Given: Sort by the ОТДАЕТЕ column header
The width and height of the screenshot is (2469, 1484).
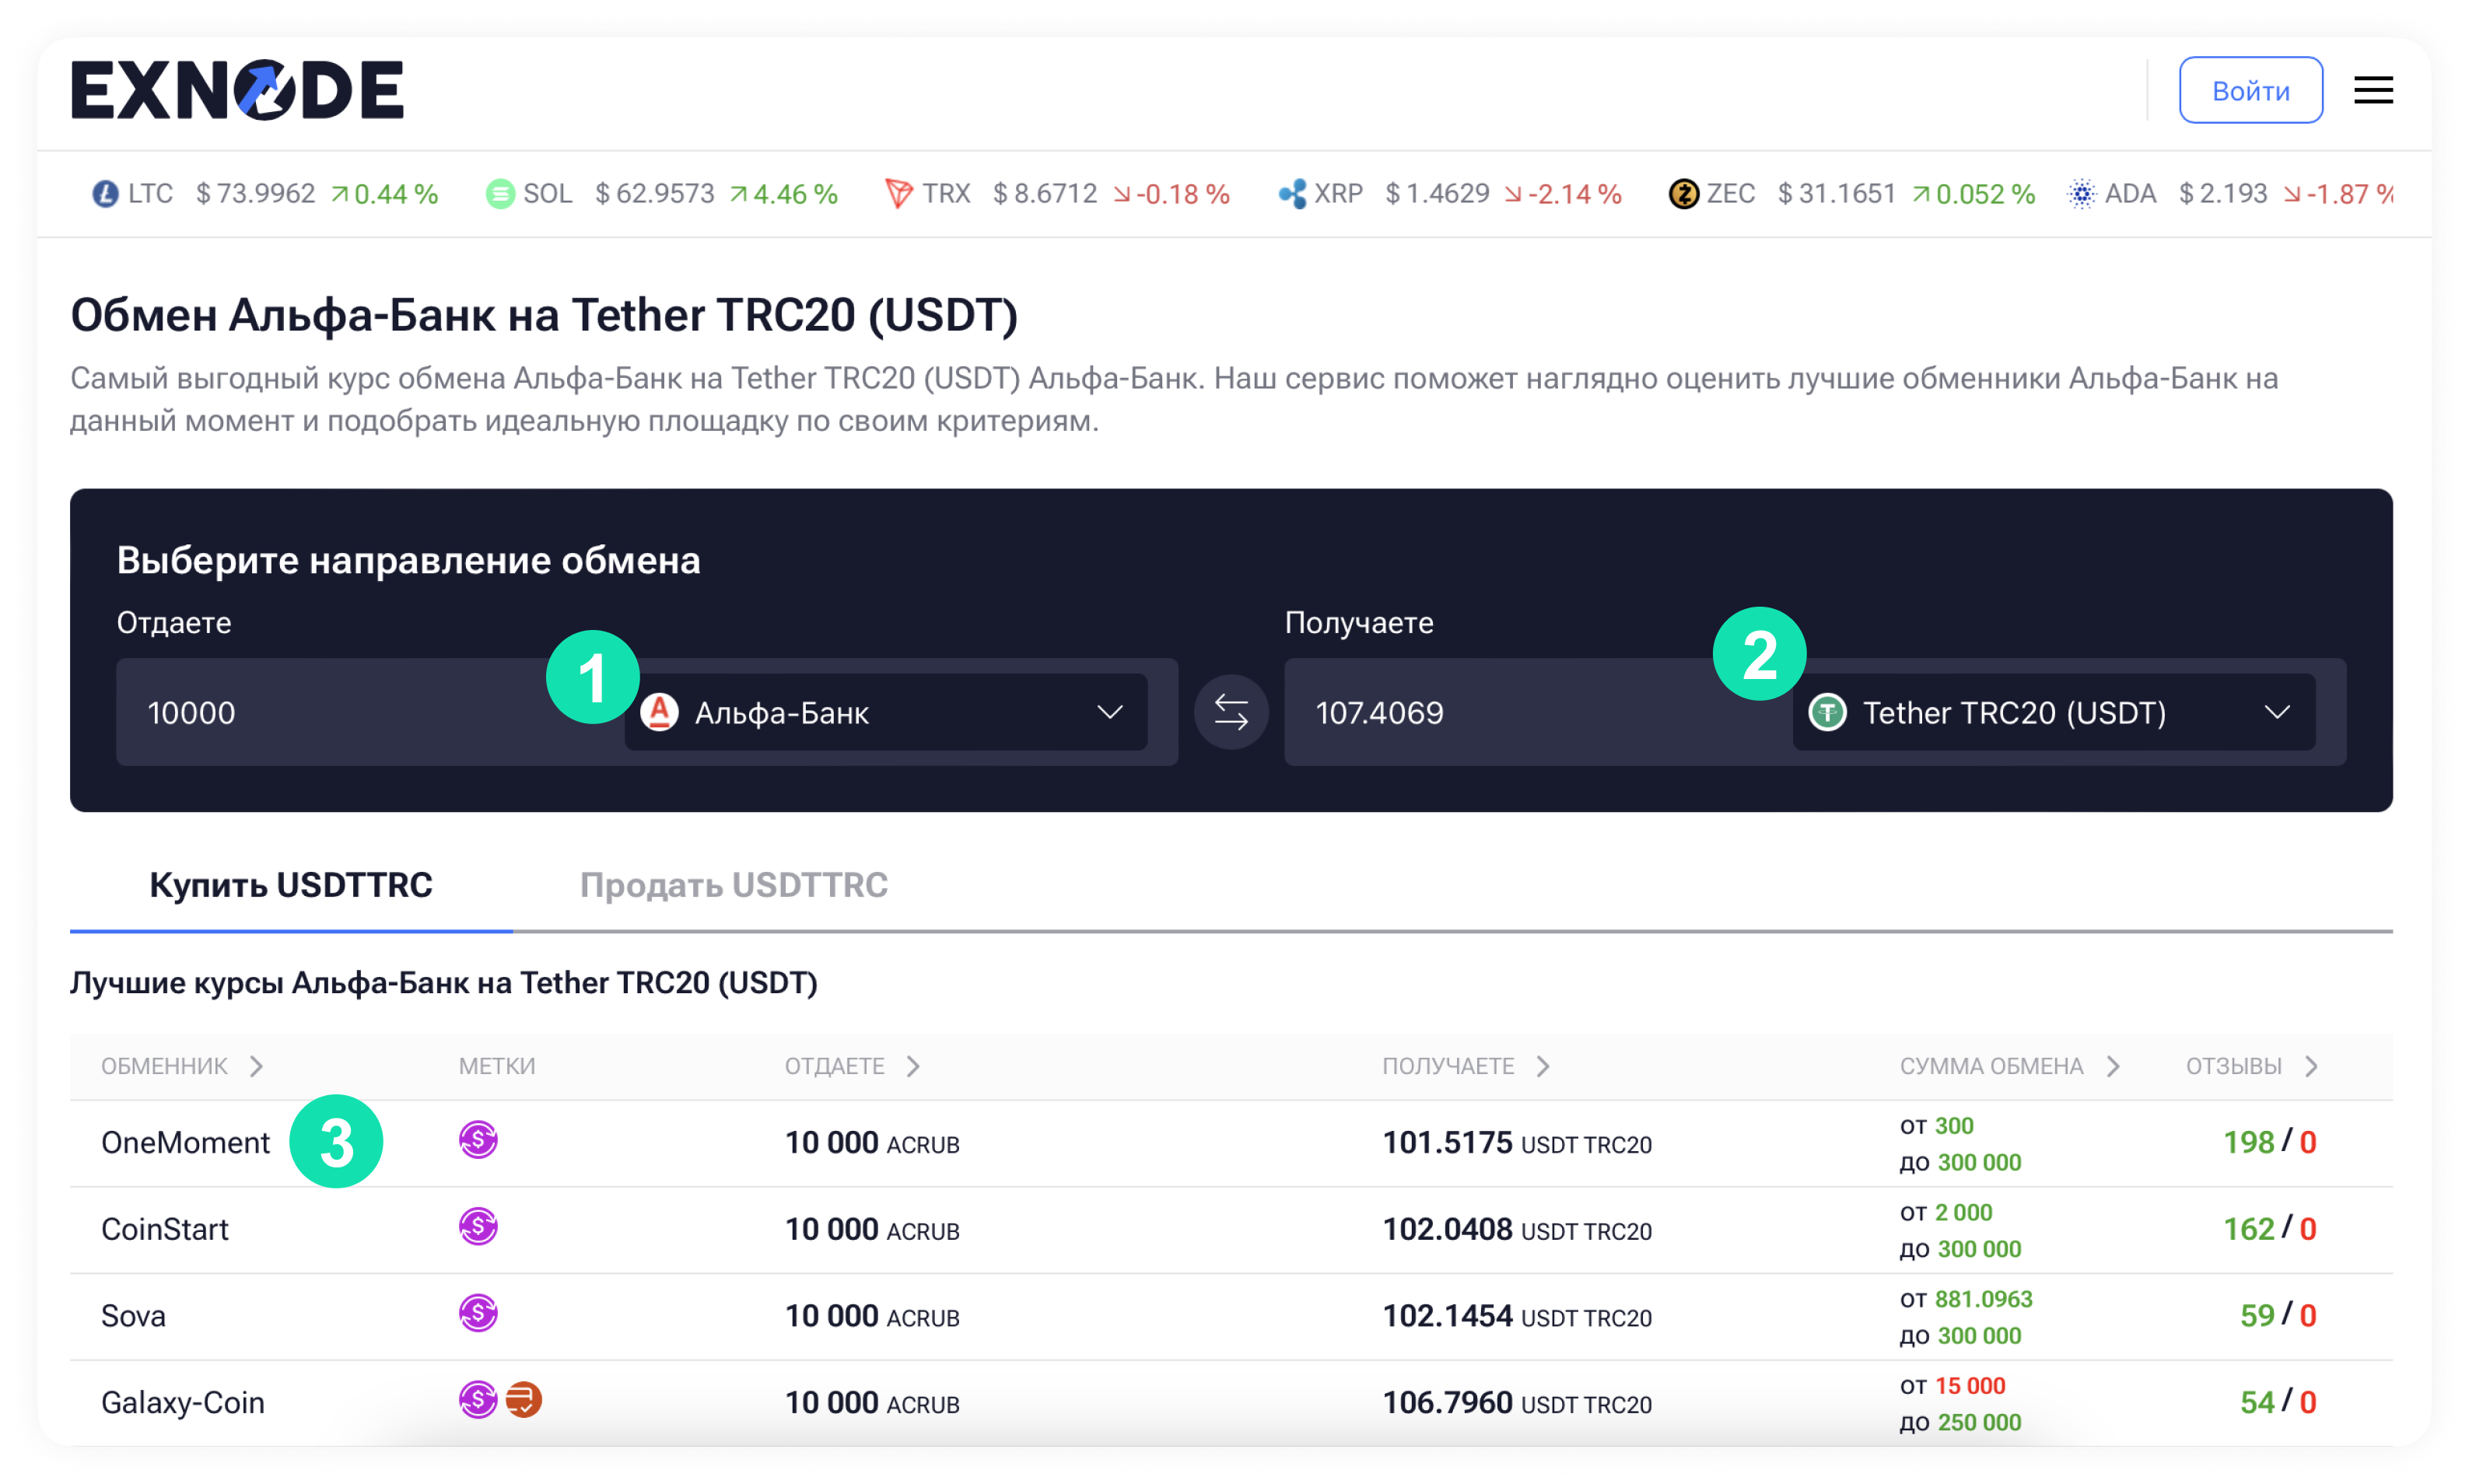Looking at the screenshot, I should point(853,1066).
